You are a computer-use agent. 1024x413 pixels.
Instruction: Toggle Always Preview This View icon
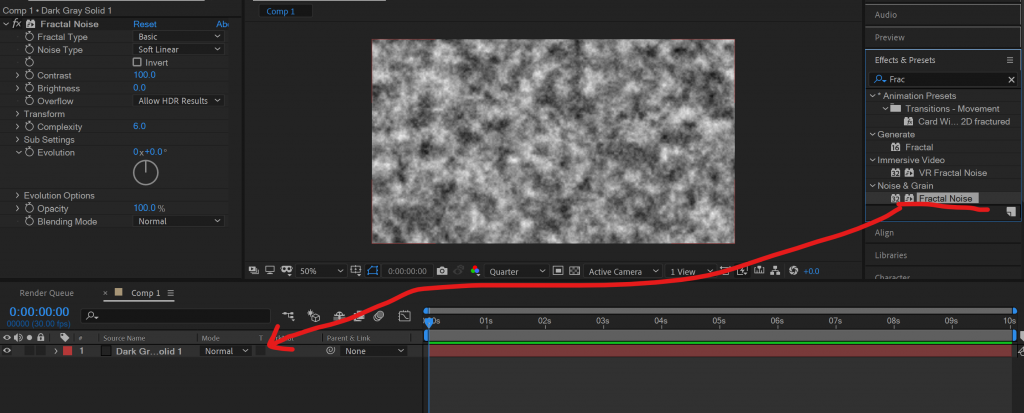coord(253,271)
